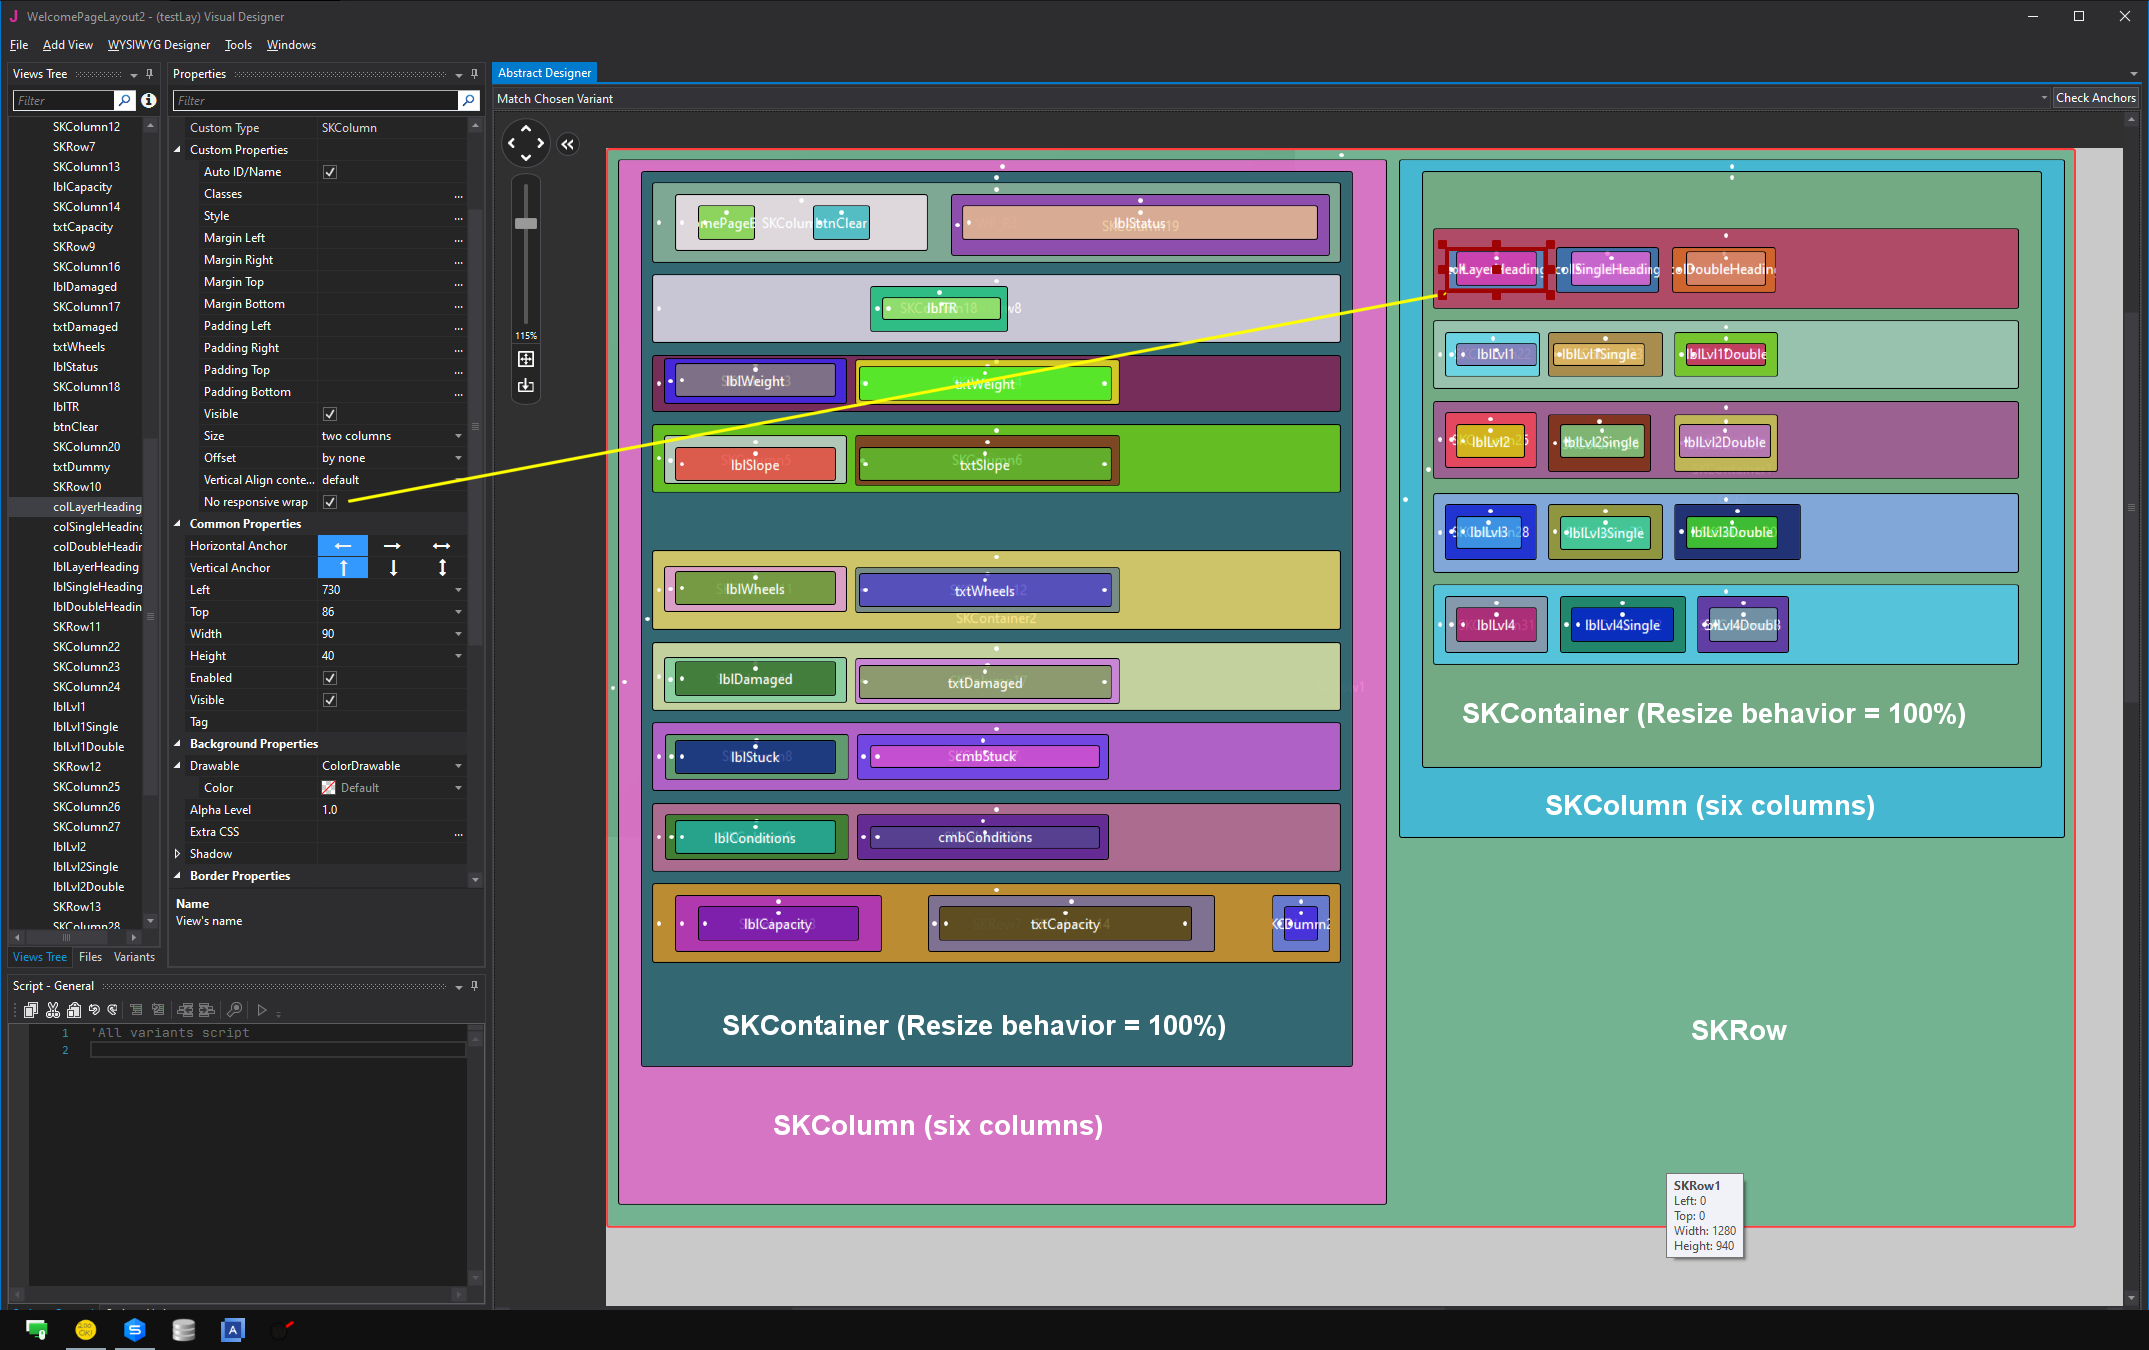This screenshot has height=1350, width=2149.
Task: Open the Size two columns dropdown
Action: coord(458,436)
